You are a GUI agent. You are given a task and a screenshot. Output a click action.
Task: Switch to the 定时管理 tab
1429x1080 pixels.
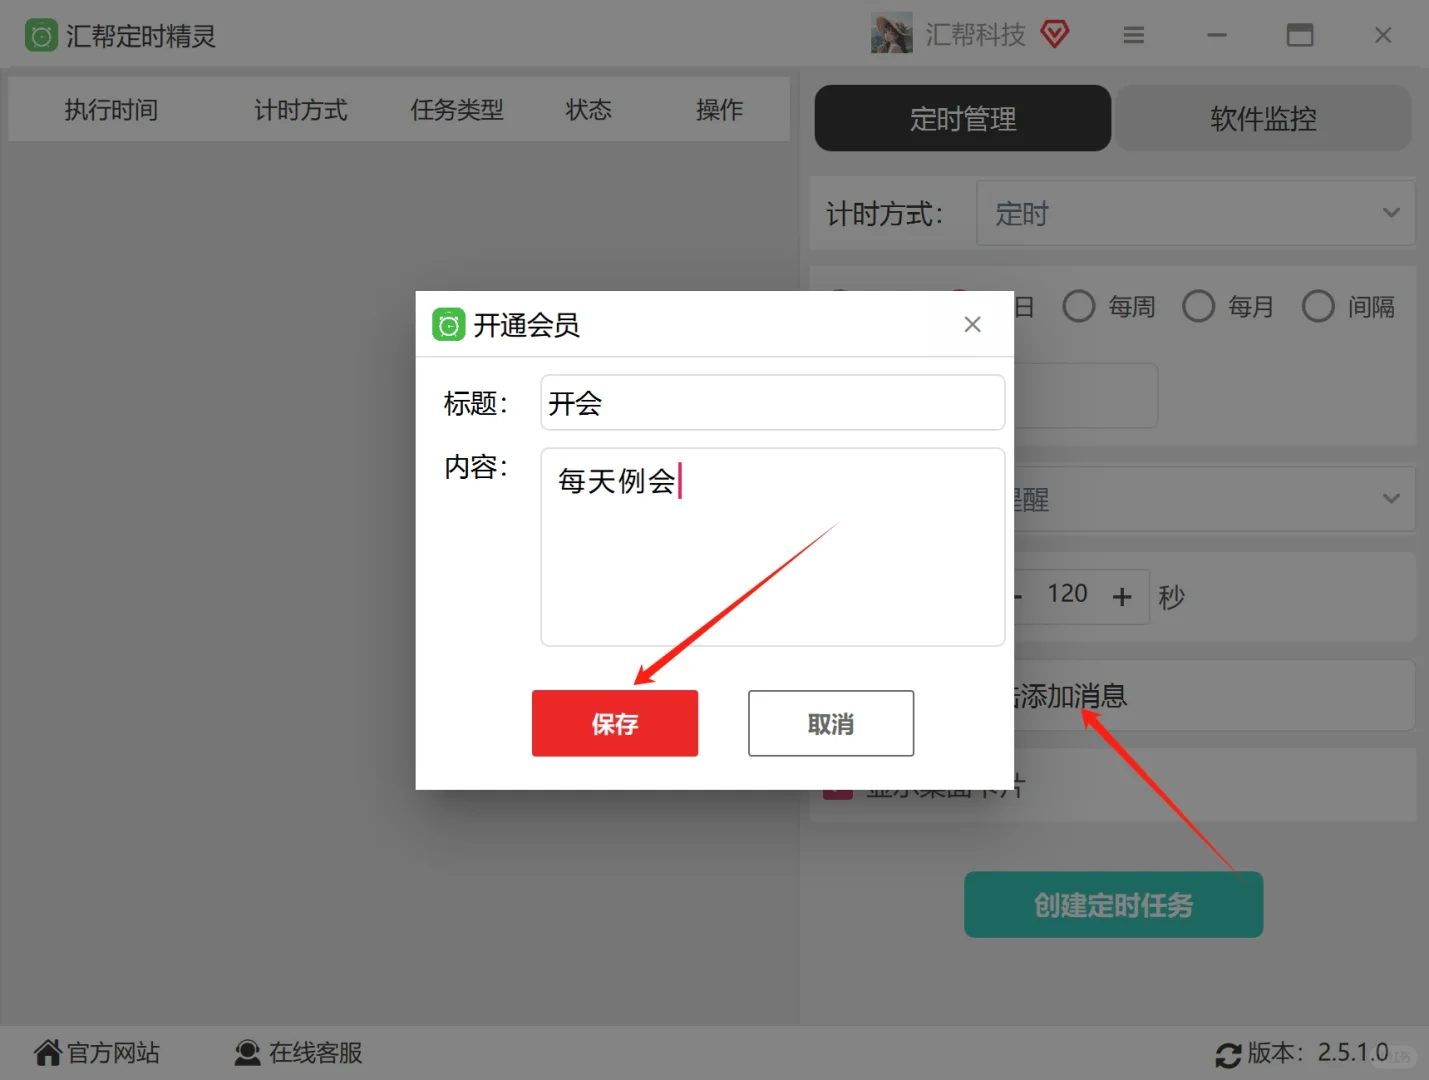click(961, 118)
